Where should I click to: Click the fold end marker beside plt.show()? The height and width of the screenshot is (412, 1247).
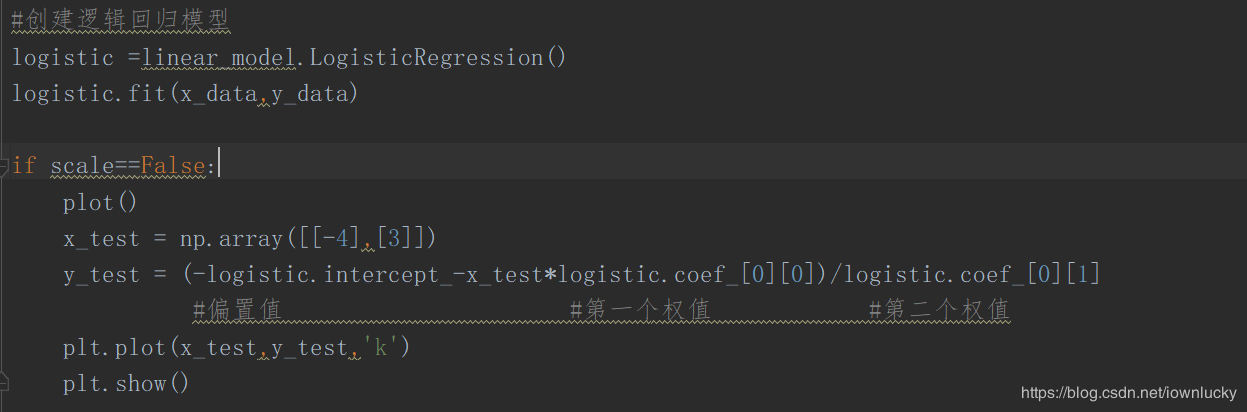coord(5,381)
